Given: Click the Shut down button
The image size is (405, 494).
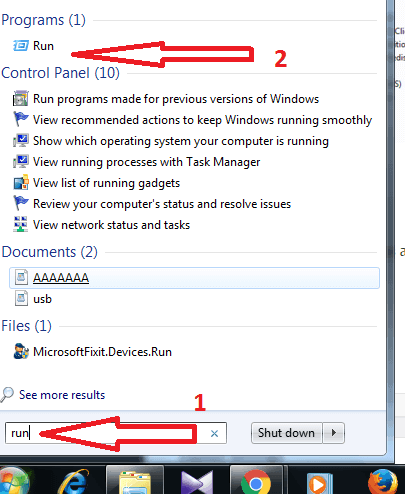Looking at the screenshot, I should point(287,433).
